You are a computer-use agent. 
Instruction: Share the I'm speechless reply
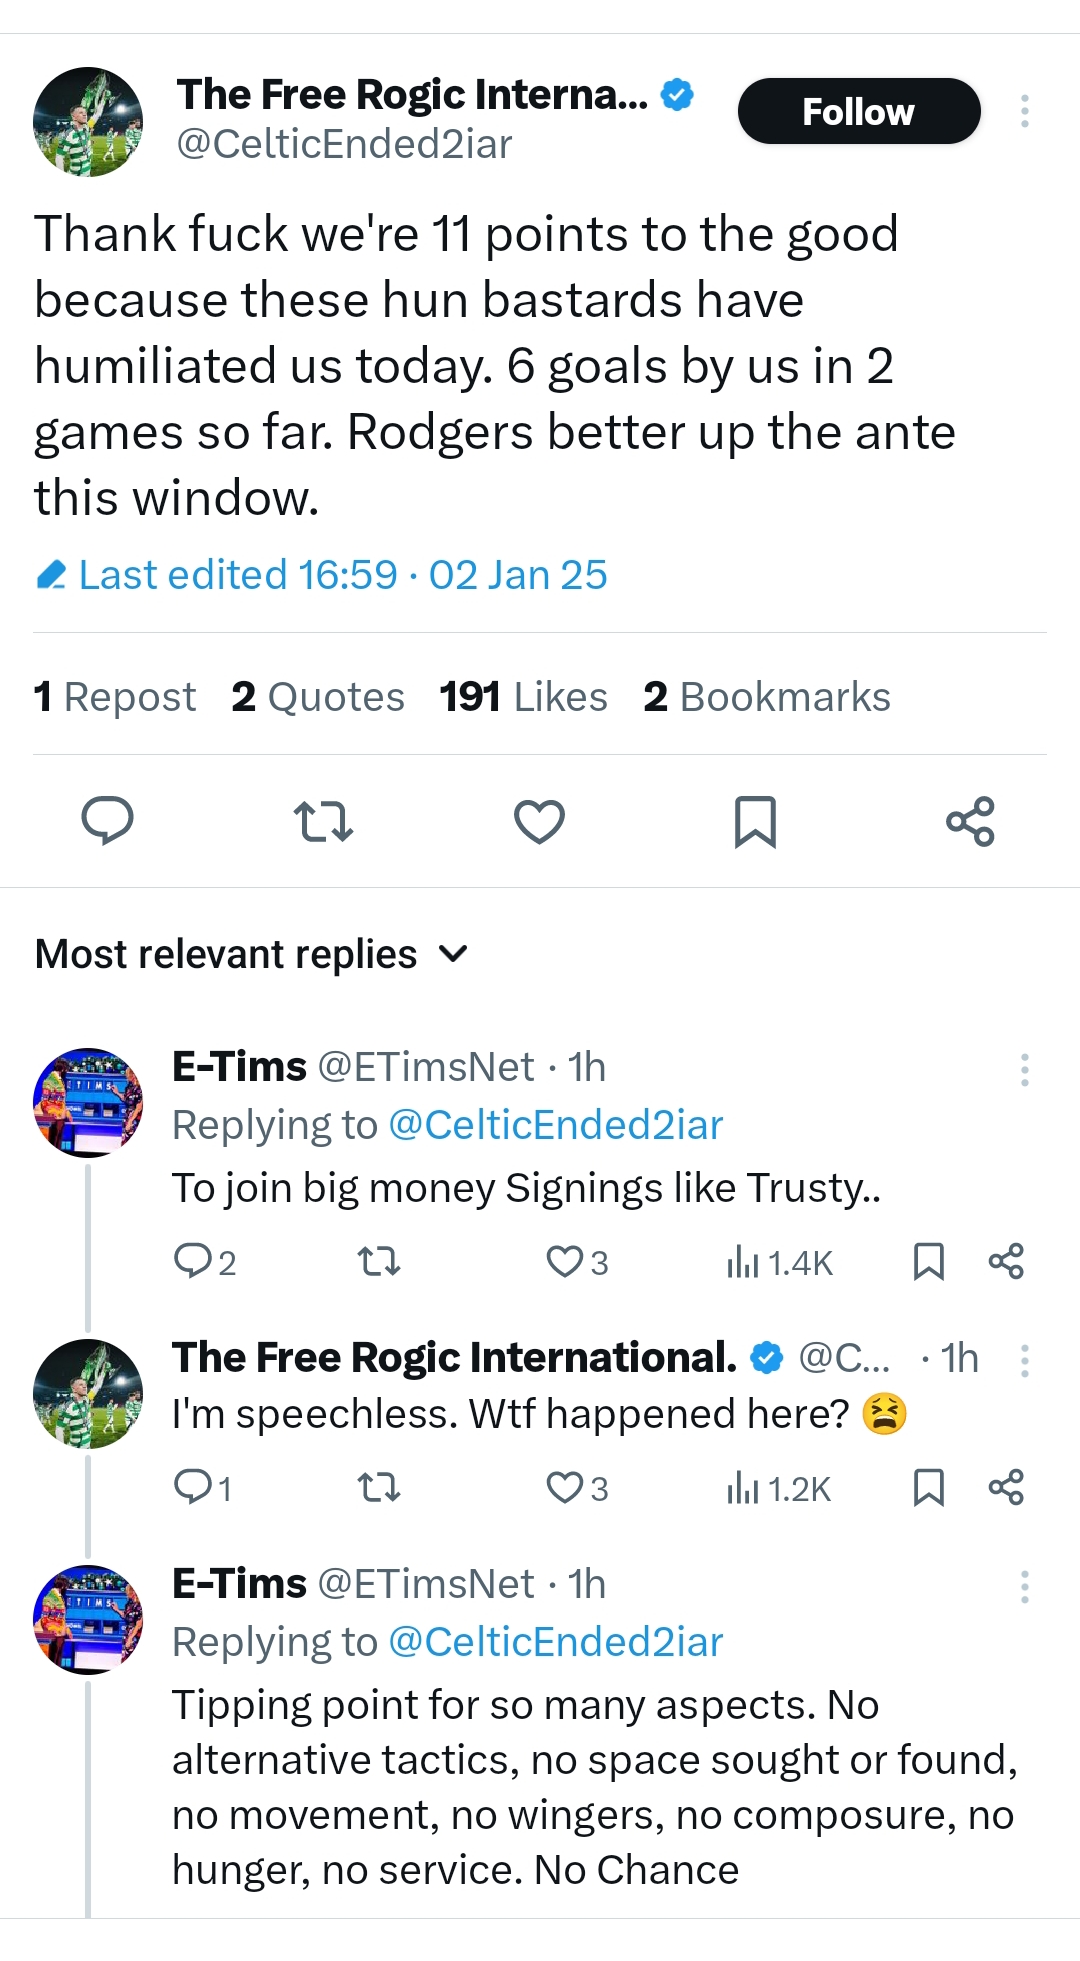(x=1006, y=1488)
